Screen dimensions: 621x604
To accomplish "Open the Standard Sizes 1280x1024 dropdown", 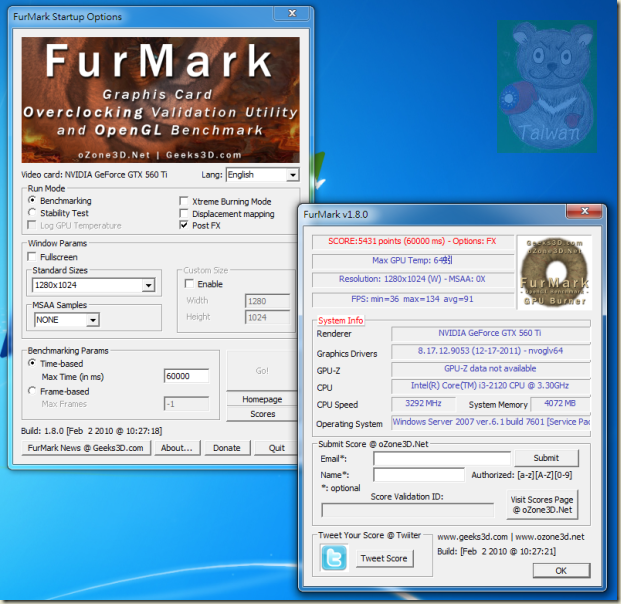I will point(93,285).
